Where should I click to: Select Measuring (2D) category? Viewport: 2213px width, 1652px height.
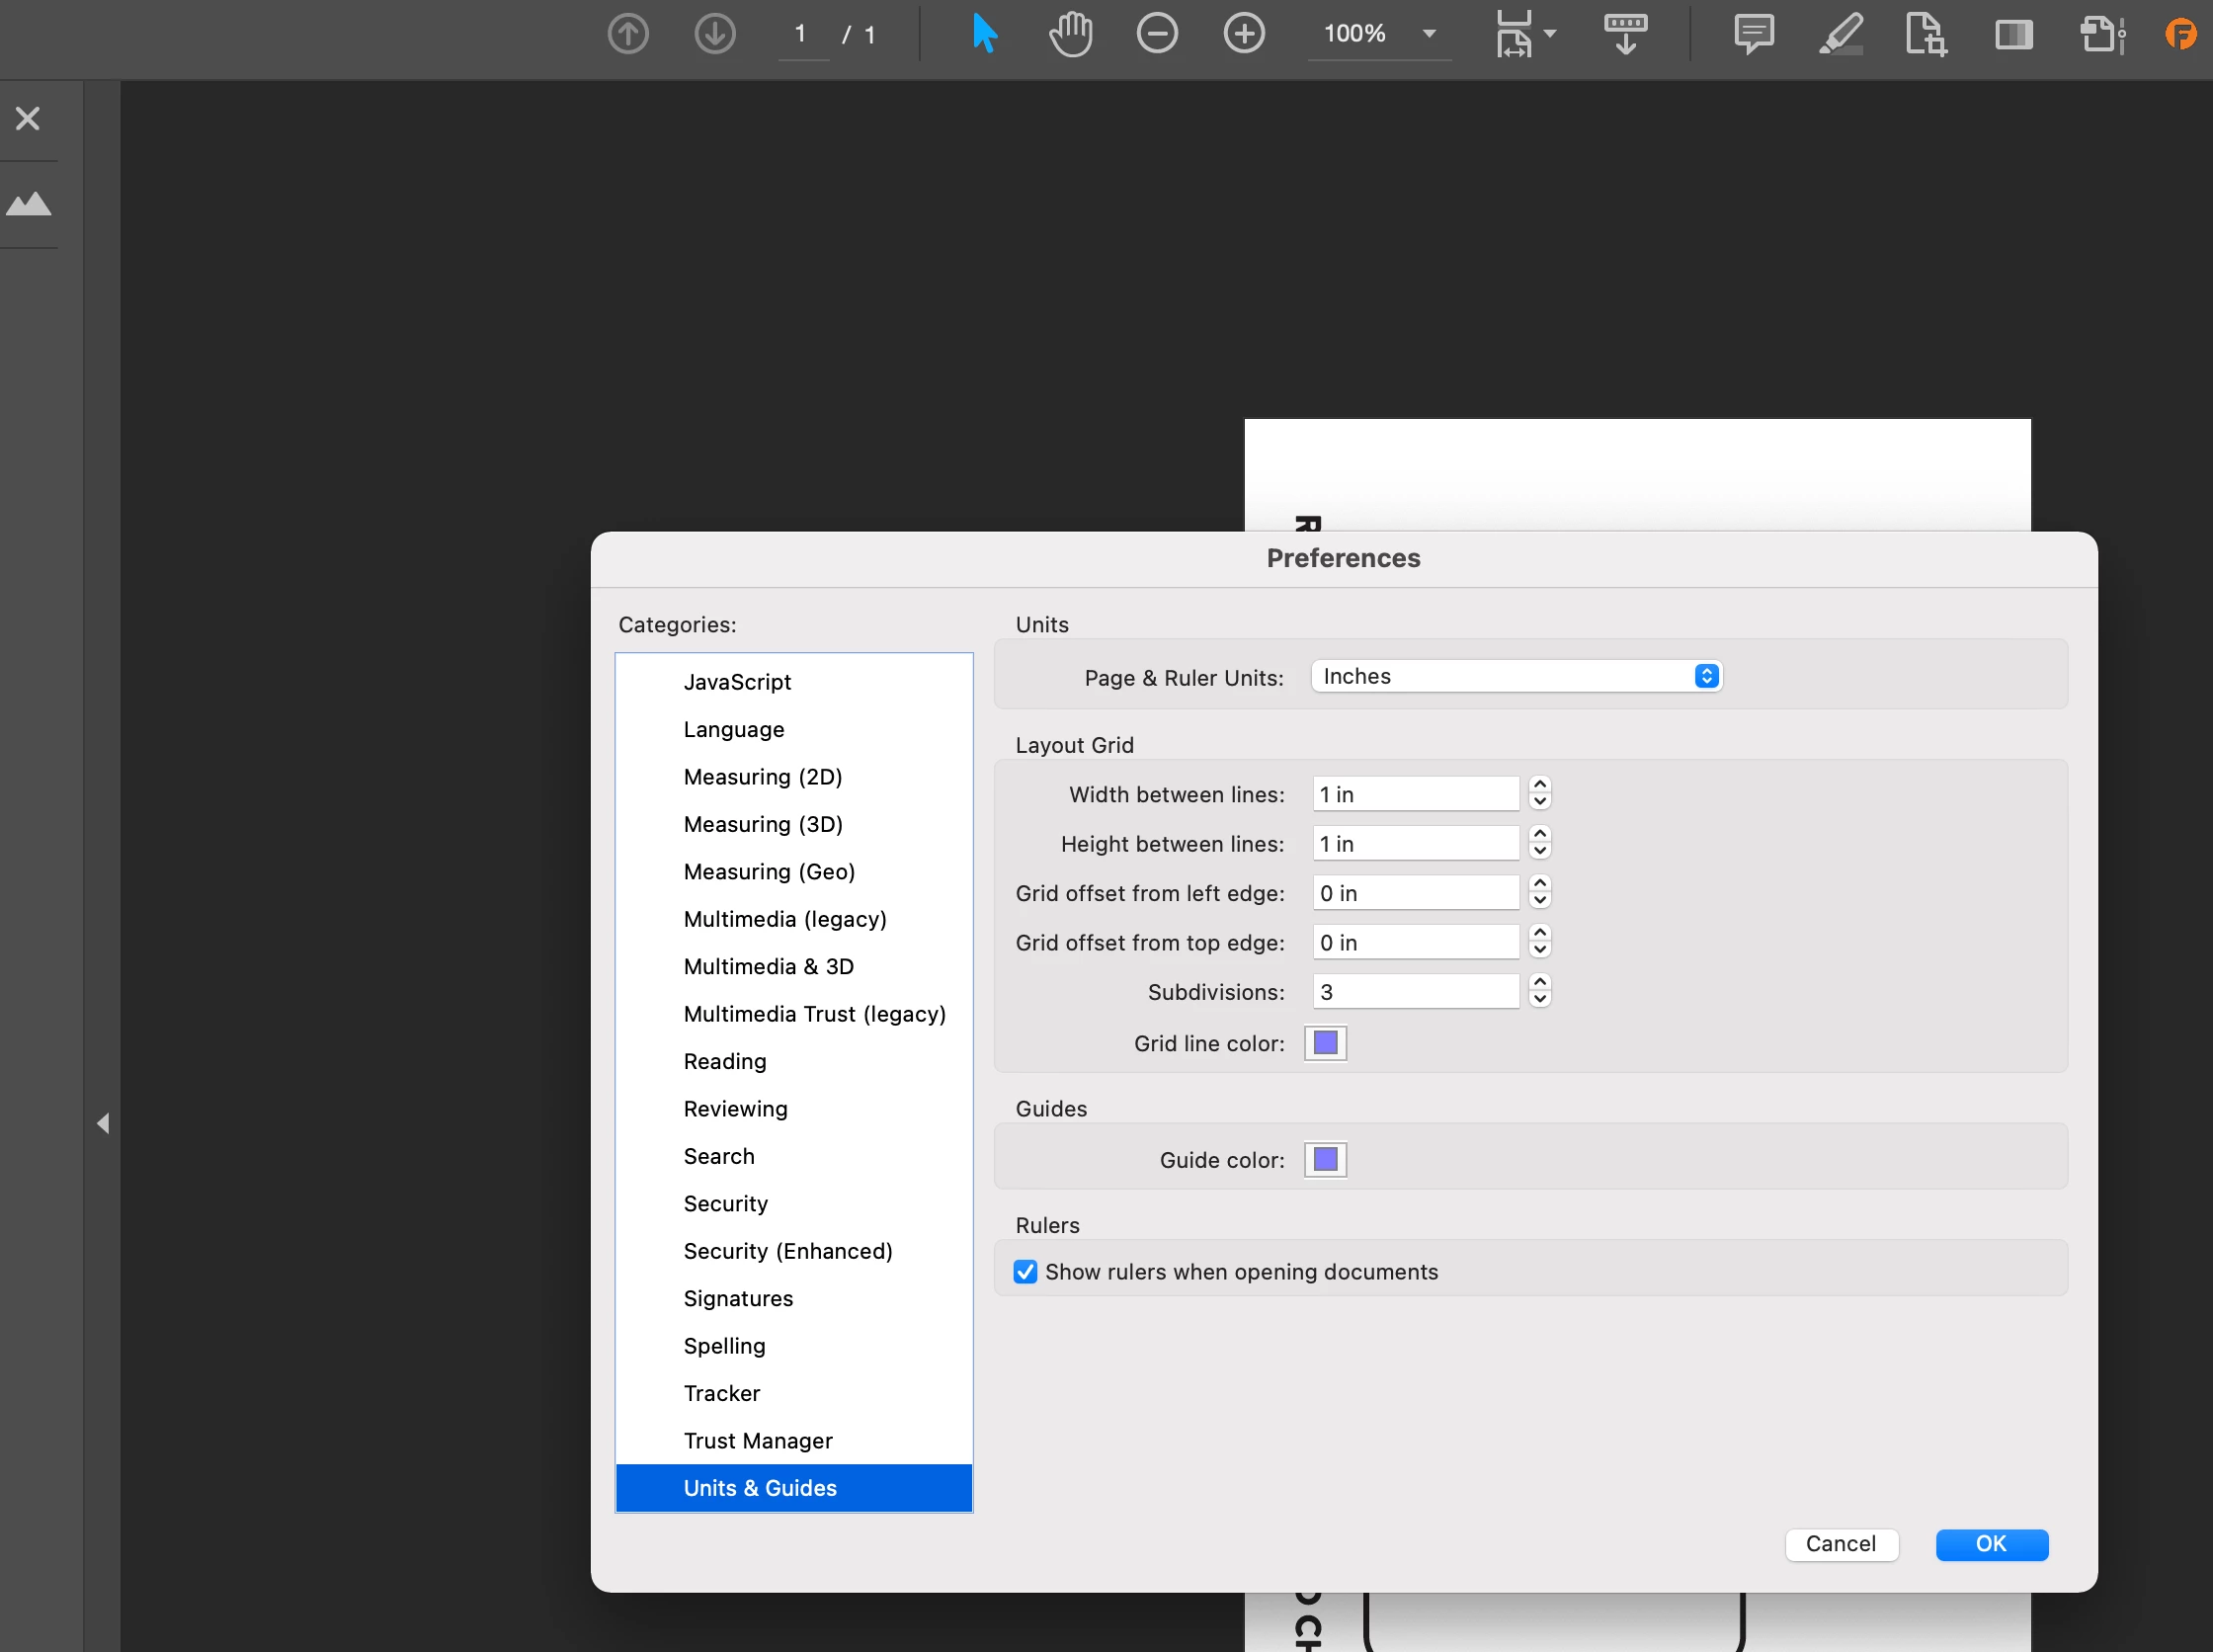click(x=762, y=777)
